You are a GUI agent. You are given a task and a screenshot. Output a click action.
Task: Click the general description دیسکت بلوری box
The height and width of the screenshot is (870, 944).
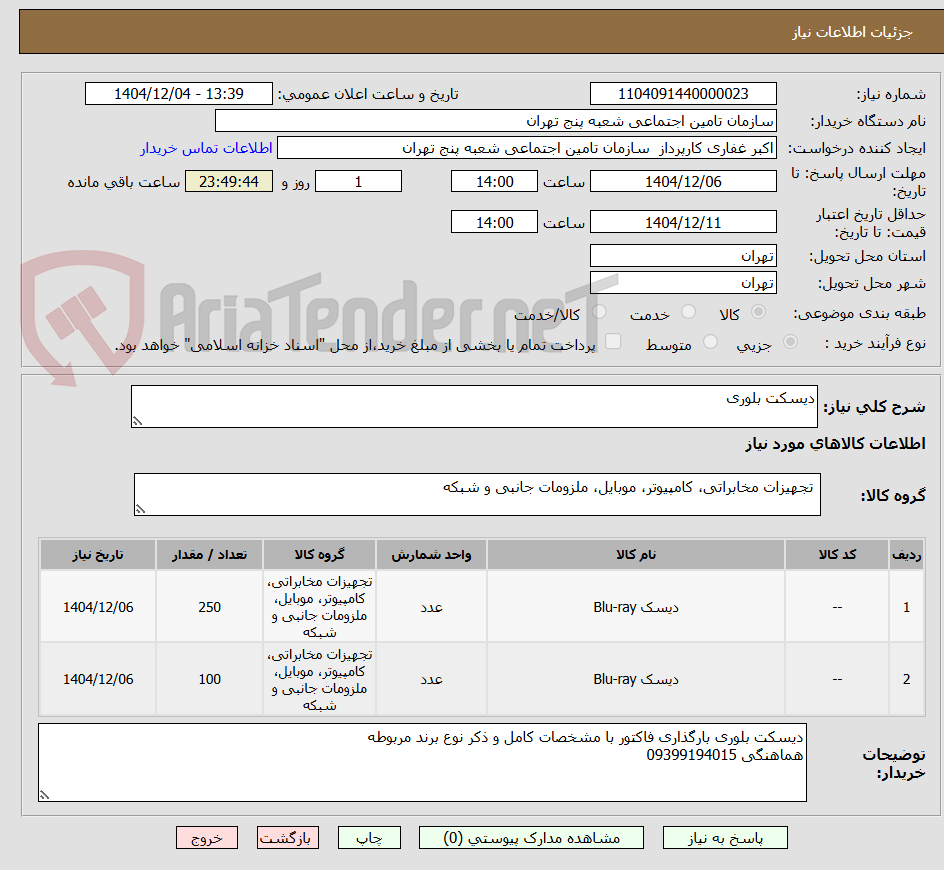point(474,406)
